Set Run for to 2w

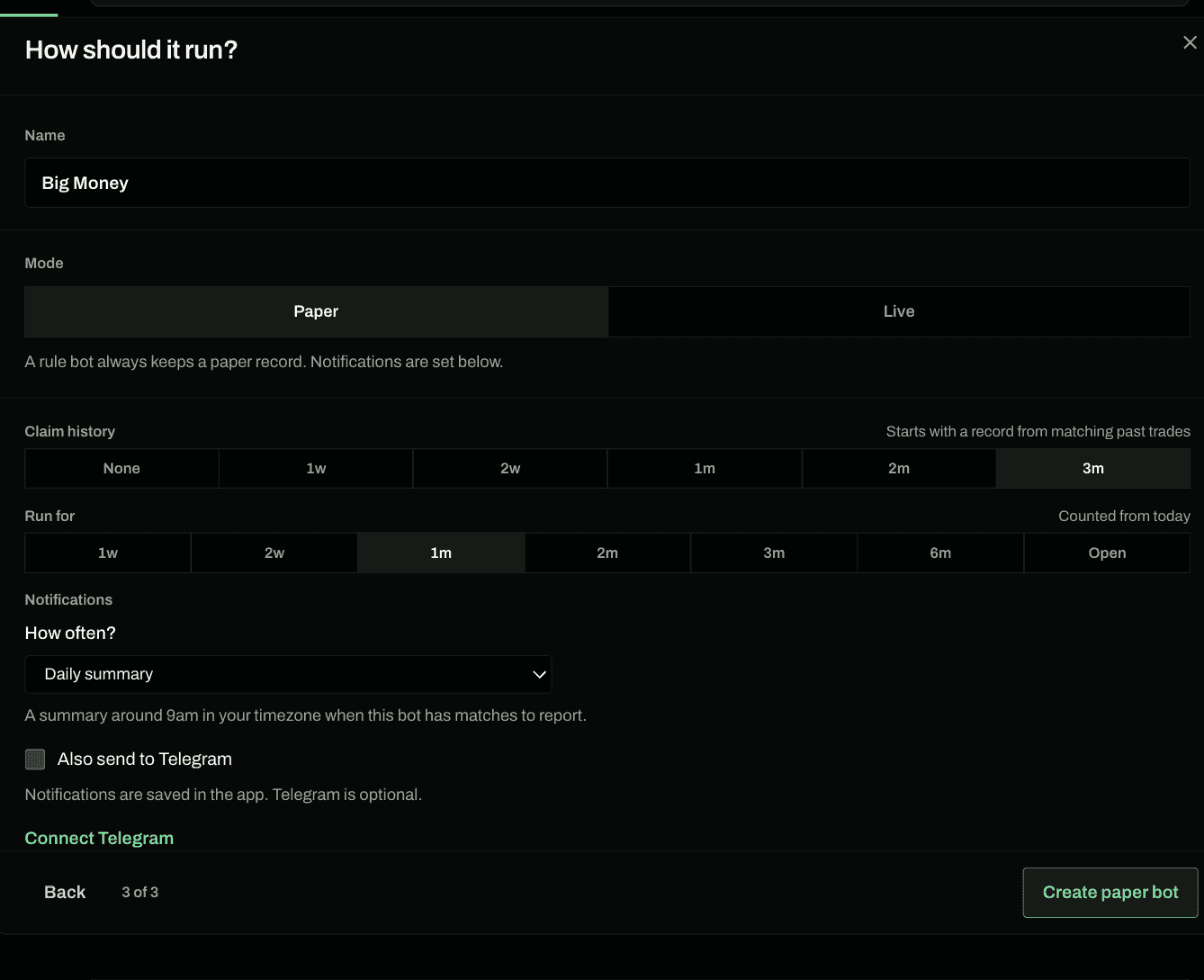274,553
